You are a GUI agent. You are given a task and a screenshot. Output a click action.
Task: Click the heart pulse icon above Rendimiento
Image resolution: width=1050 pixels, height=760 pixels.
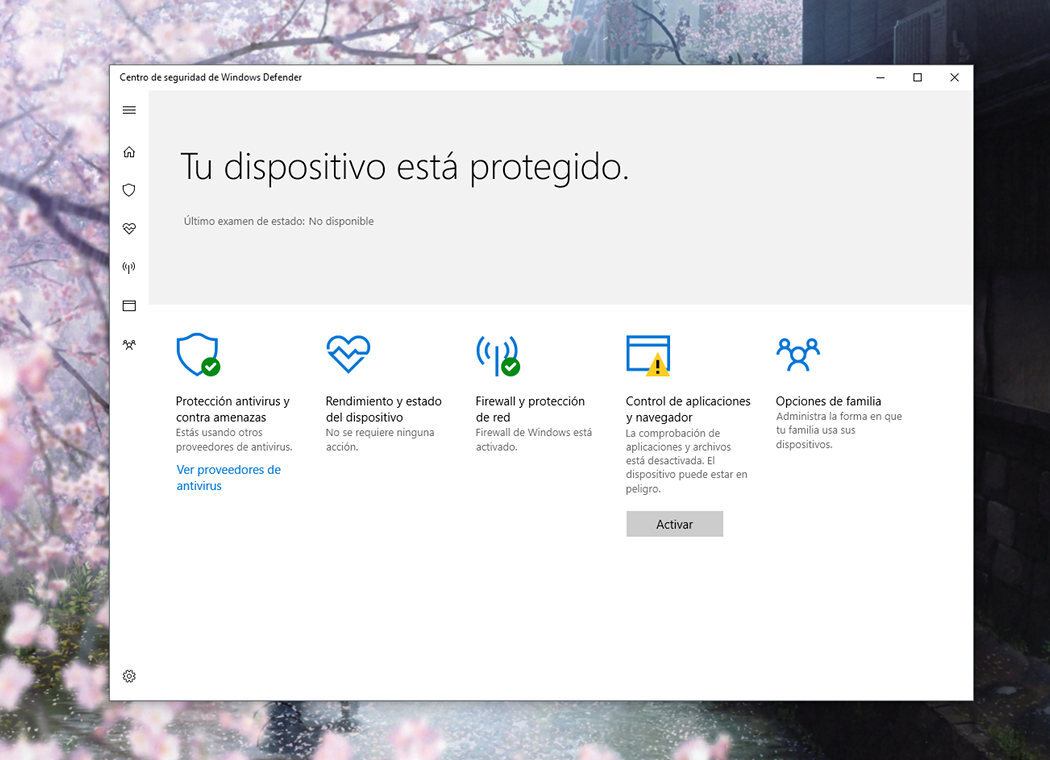click(348, 352)
